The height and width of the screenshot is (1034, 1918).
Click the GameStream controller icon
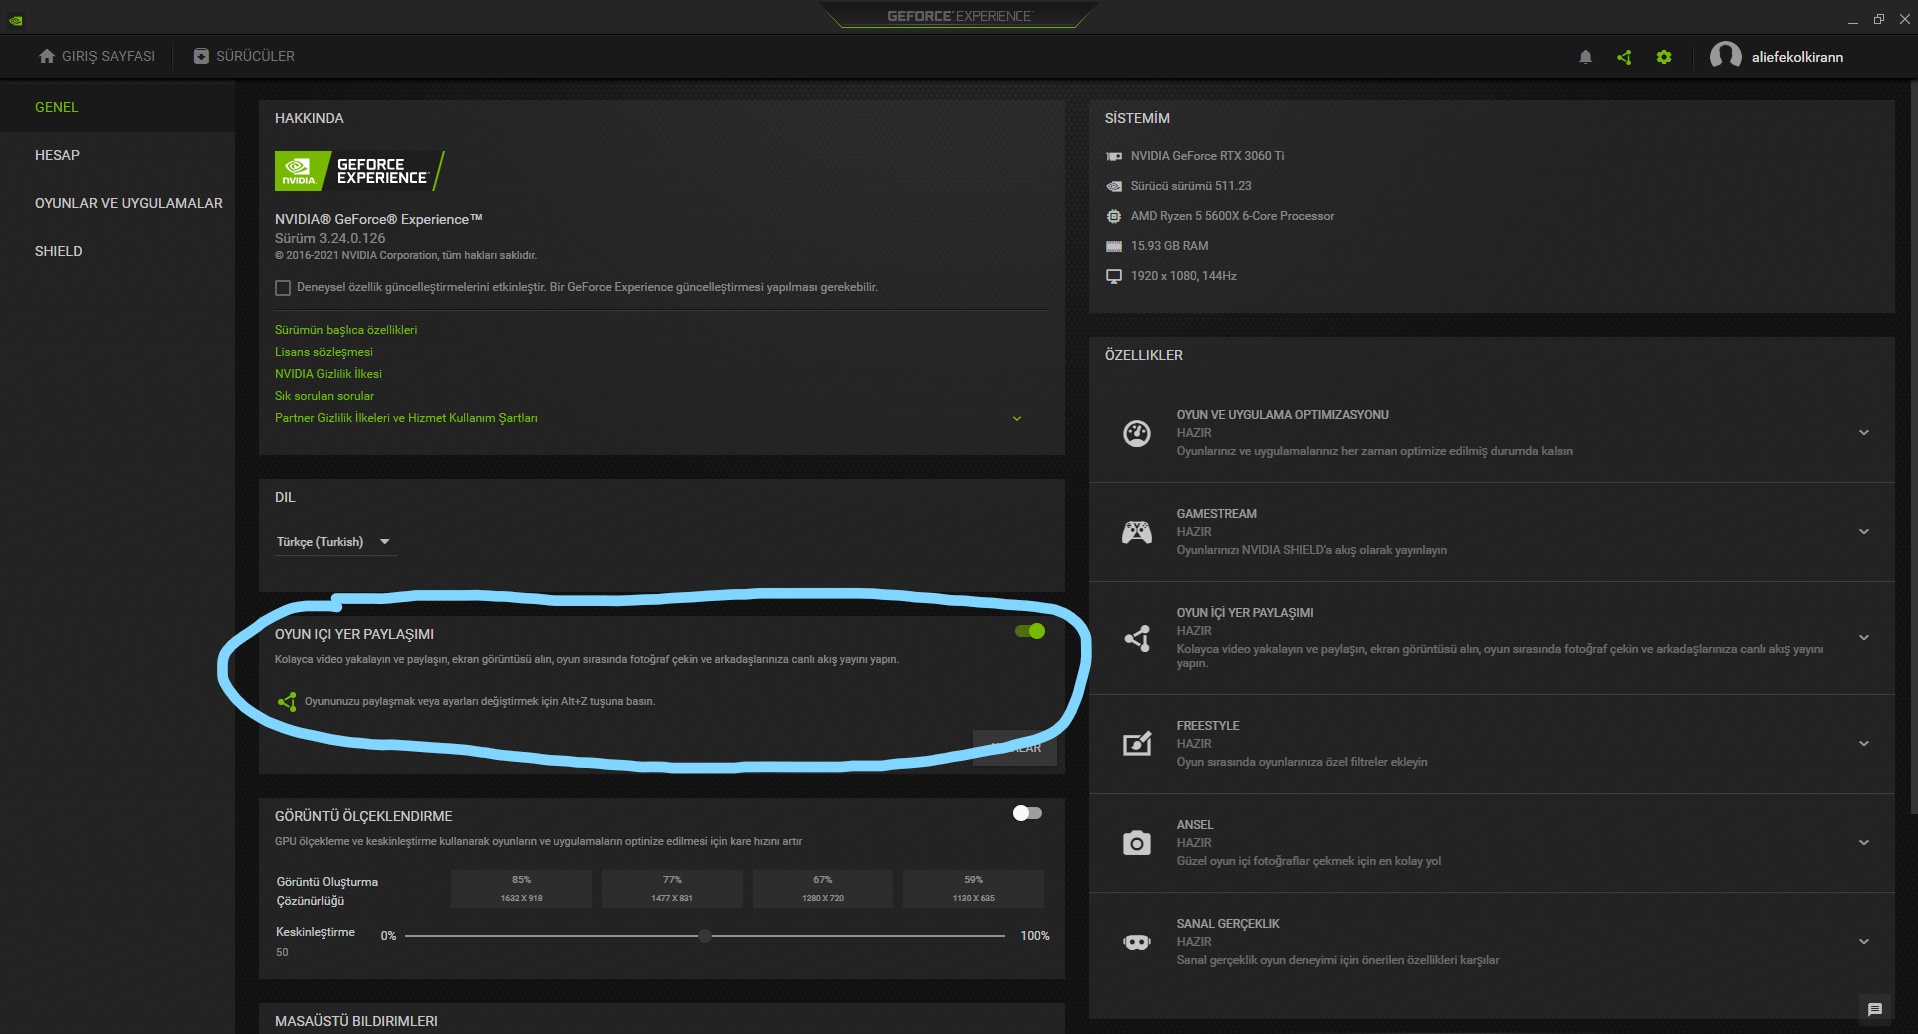point(1136,532)
